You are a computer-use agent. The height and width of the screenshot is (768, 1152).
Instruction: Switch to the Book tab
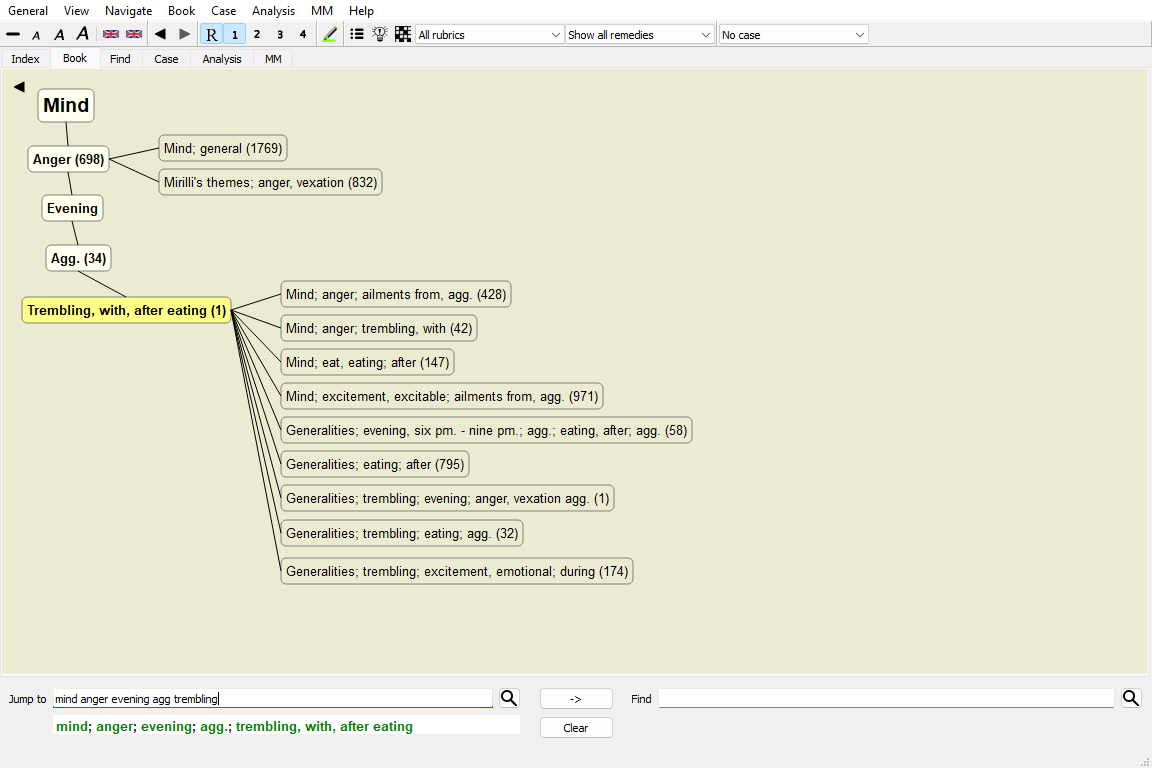pos(75,58)
